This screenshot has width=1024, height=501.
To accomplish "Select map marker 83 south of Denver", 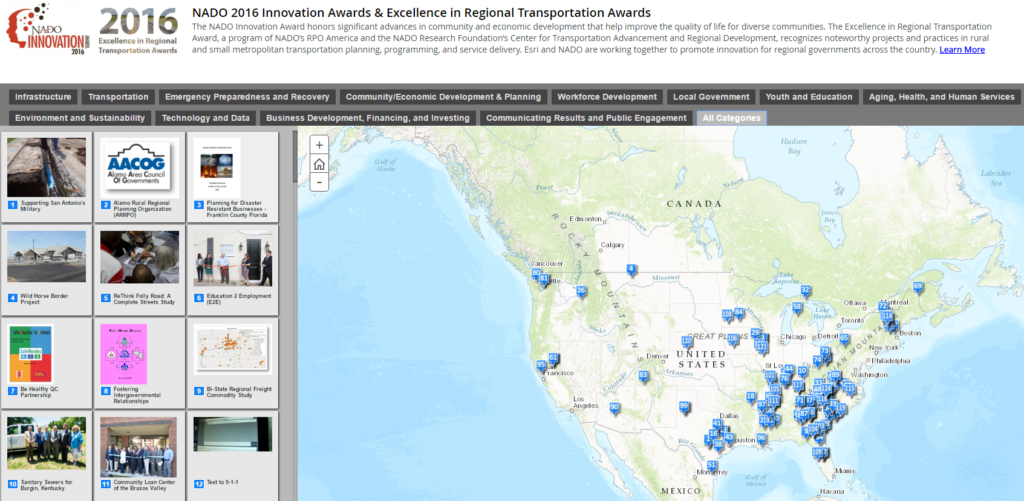I will (x=643, y=376).
